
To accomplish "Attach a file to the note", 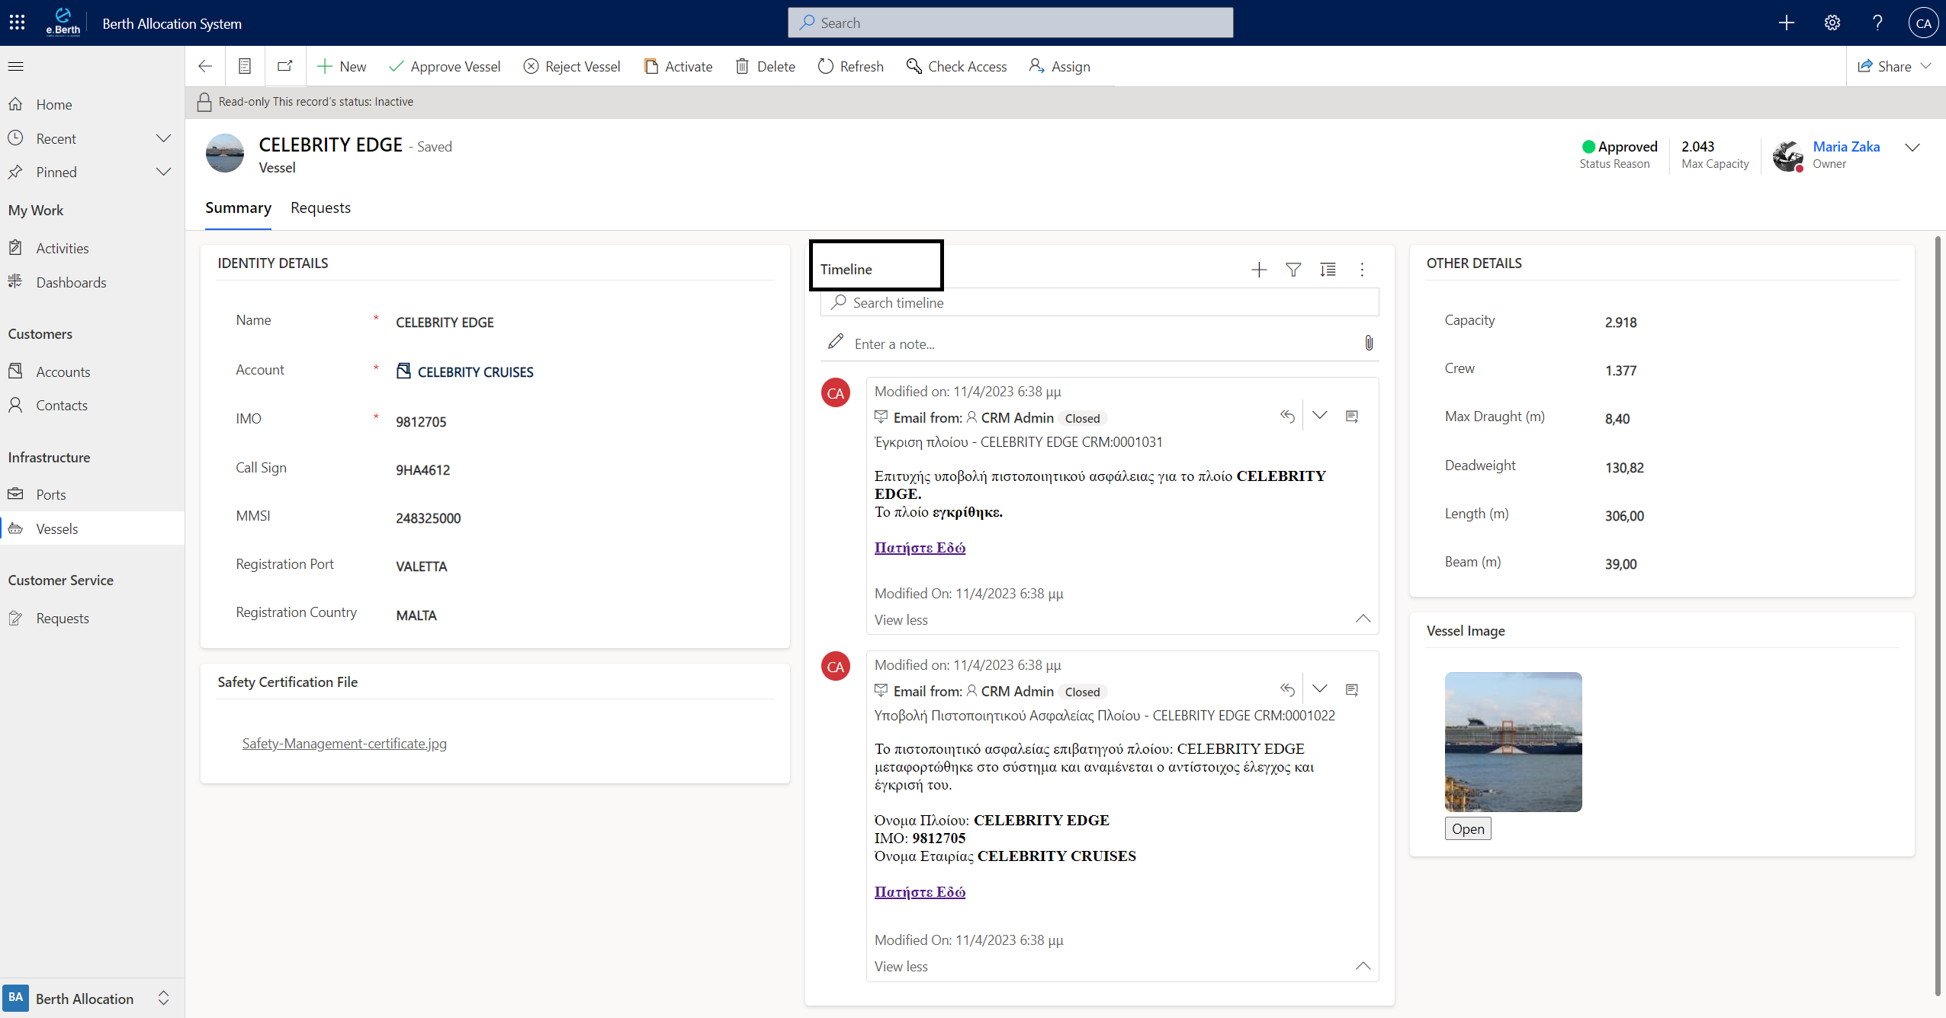I will (1368, 343).
